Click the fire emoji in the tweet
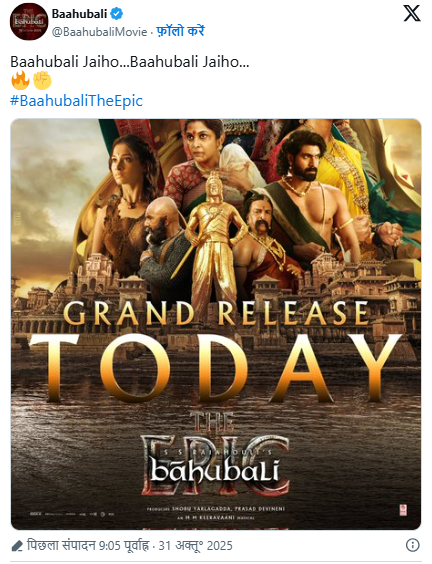Screen dimensions: 432x564 click(x=20, y=80)
